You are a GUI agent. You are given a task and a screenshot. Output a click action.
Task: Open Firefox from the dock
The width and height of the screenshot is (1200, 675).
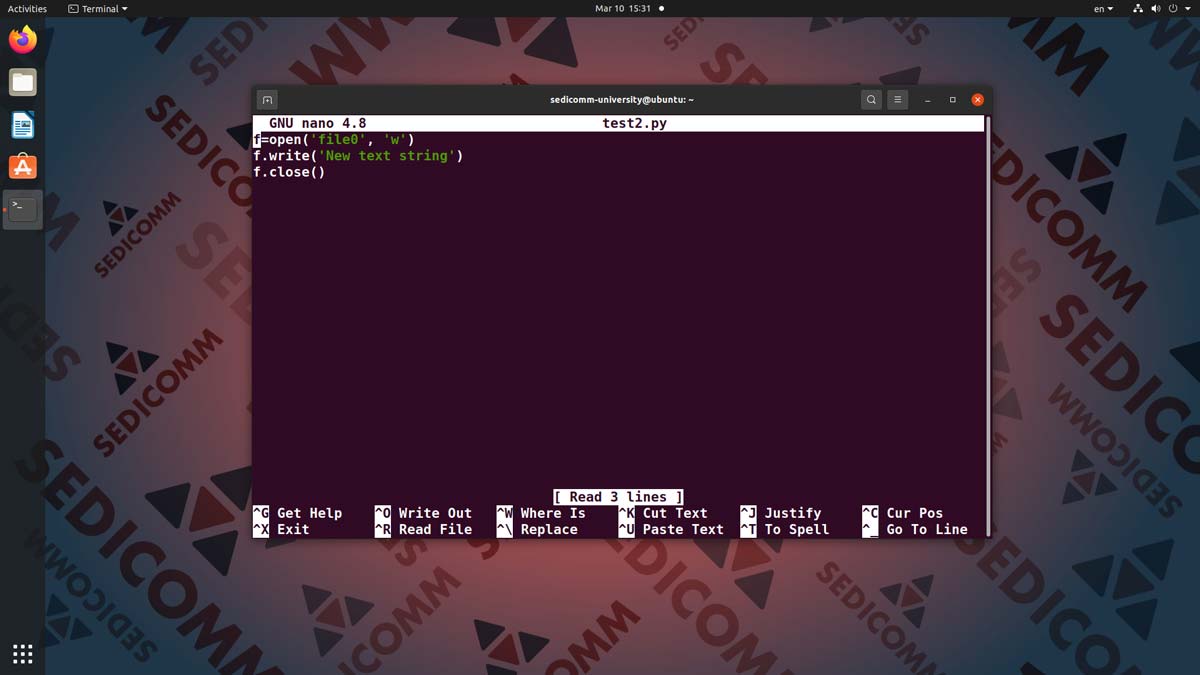point(22,40)
